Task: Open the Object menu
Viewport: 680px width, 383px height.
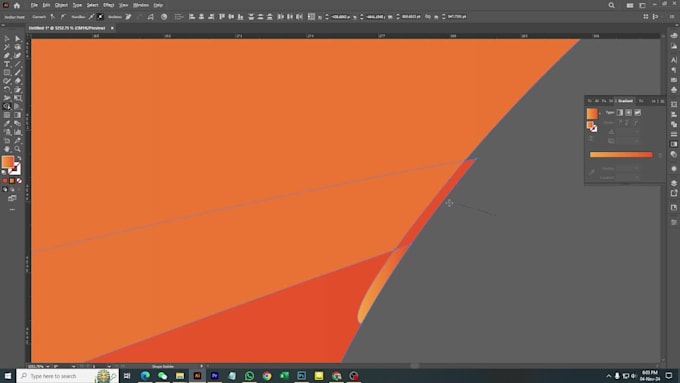Action: click(61, 5)
